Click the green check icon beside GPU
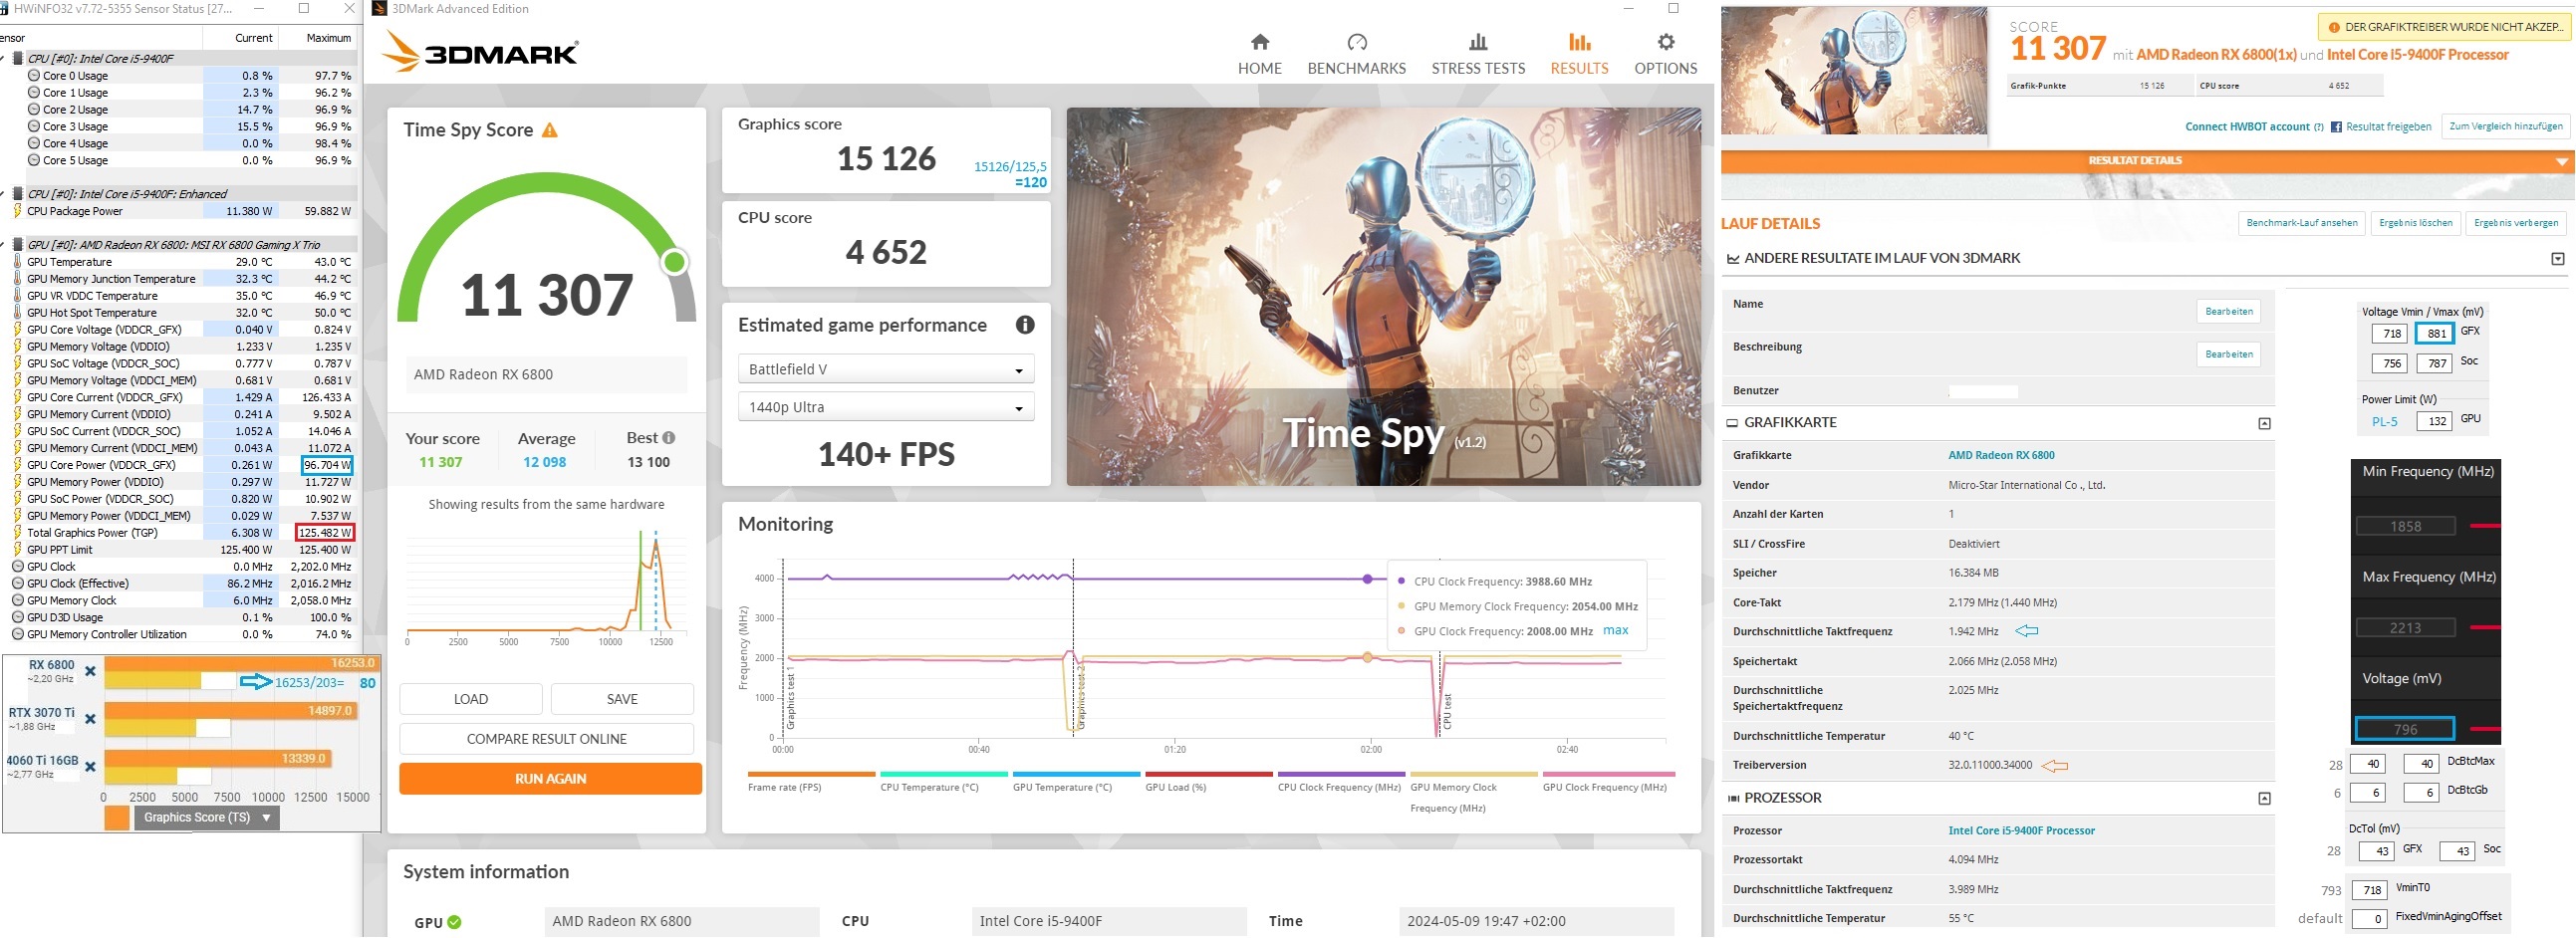The image size is (2576, 938). click(454, 922)
